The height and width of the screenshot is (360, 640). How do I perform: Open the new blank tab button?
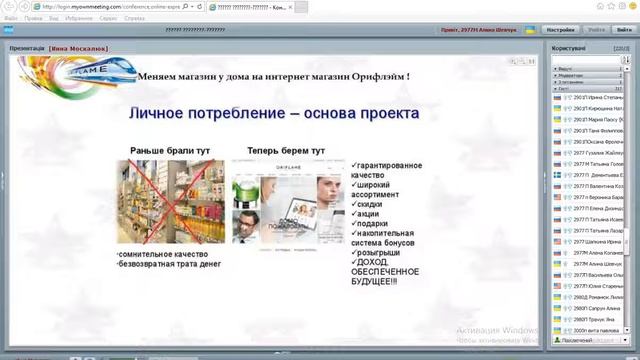(x=301, y=7)
